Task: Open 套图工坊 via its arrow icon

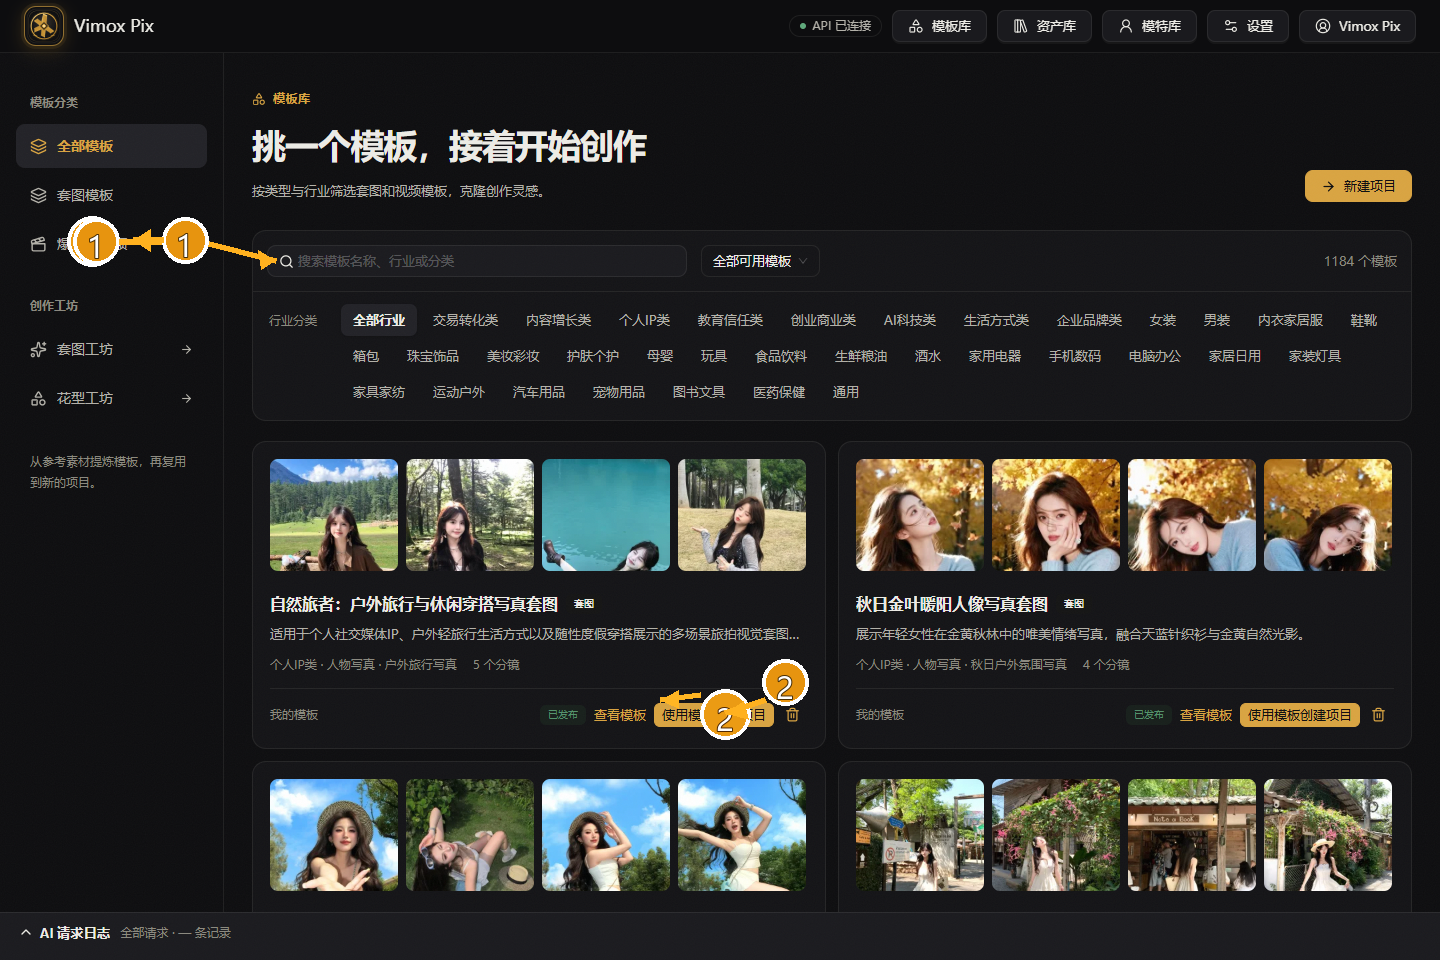Action: click(x=187, y=349)
